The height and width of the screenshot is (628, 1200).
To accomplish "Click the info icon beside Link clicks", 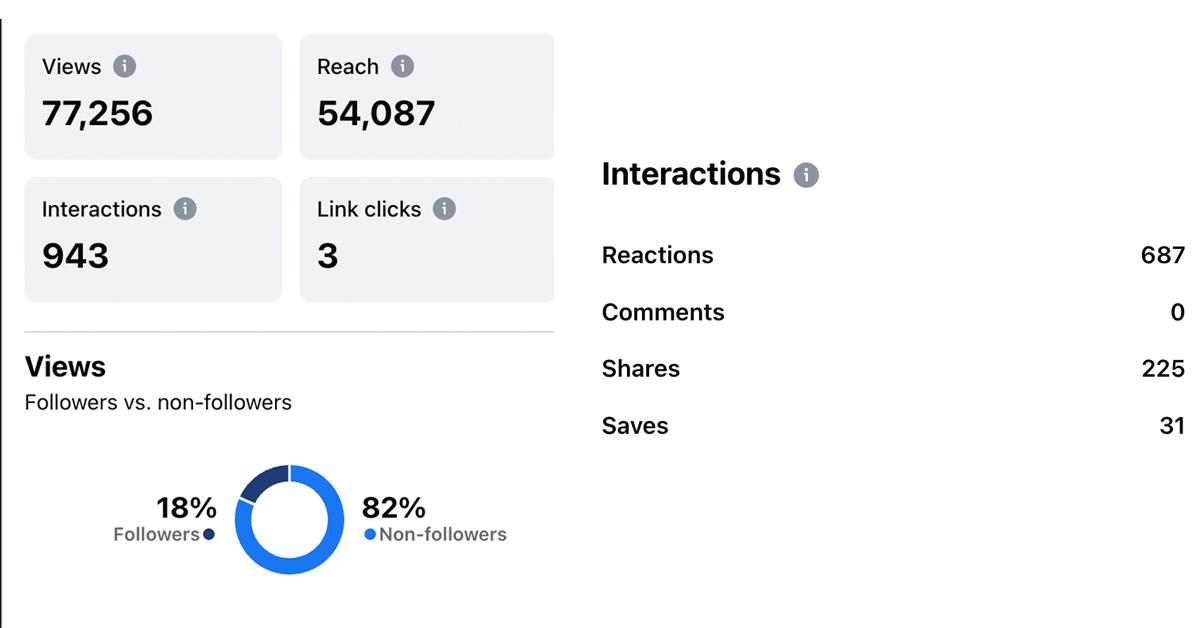I will [x=444, y=209].
